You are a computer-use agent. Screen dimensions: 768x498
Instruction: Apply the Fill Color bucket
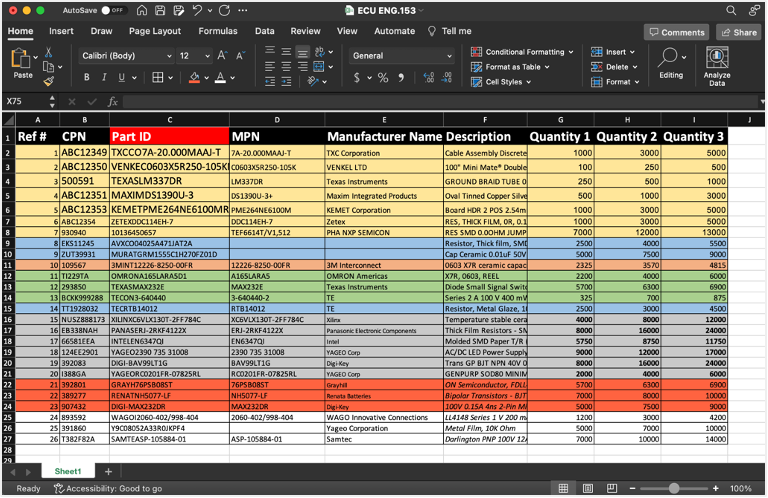[194, 77]
